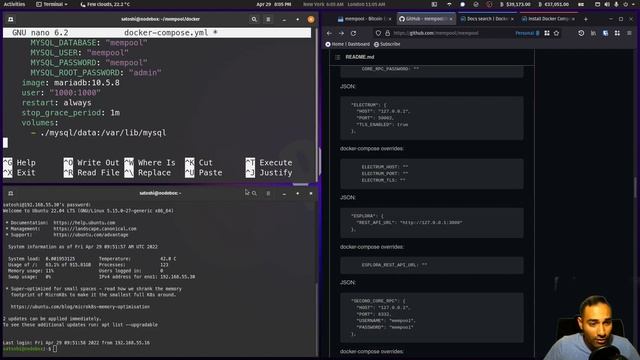Open Bitcoin EUR price indicator
The image size is (640, 360).
[x=553, y=4]
